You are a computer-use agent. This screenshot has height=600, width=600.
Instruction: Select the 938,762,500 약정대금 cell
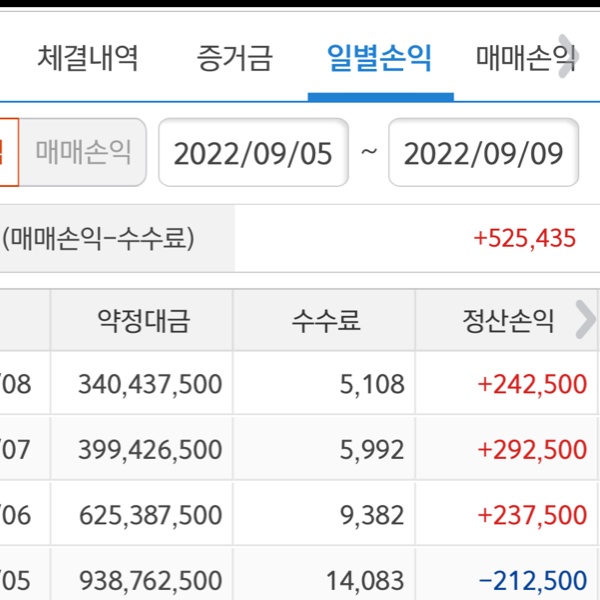150,579
